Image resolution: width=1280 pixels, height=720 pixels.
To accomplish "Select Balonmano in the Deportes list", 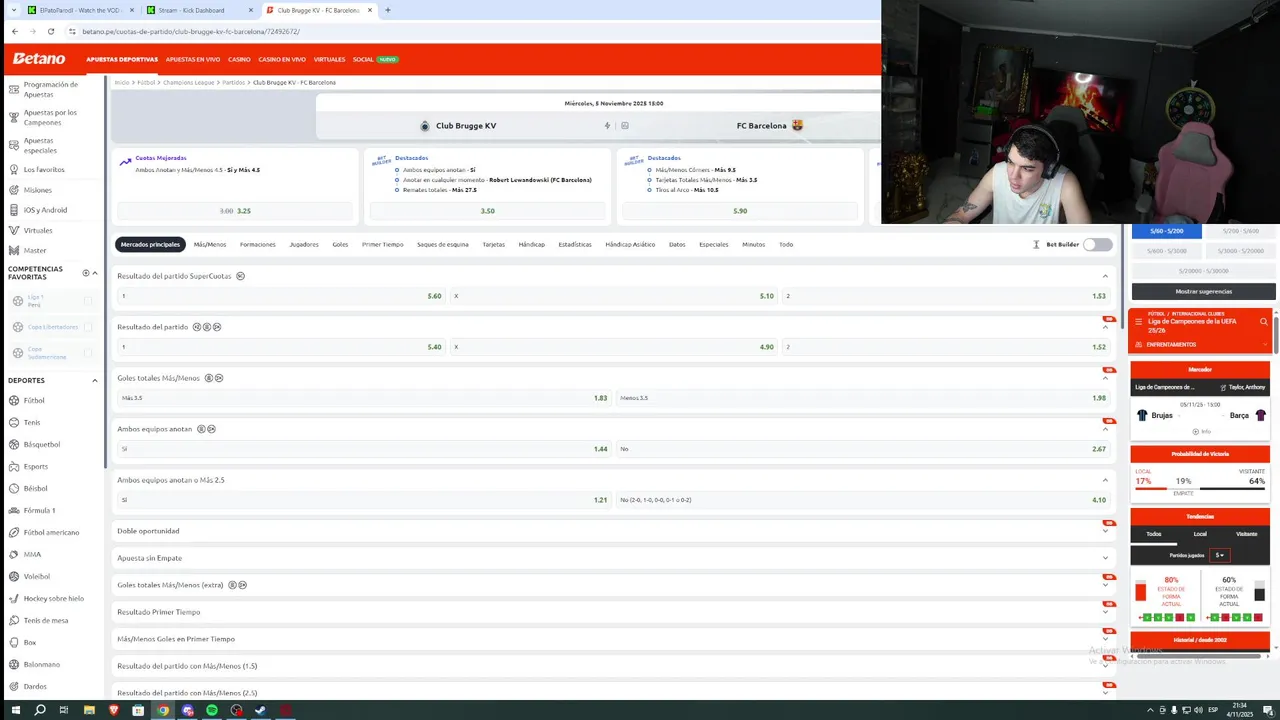I will coord(41,664).
